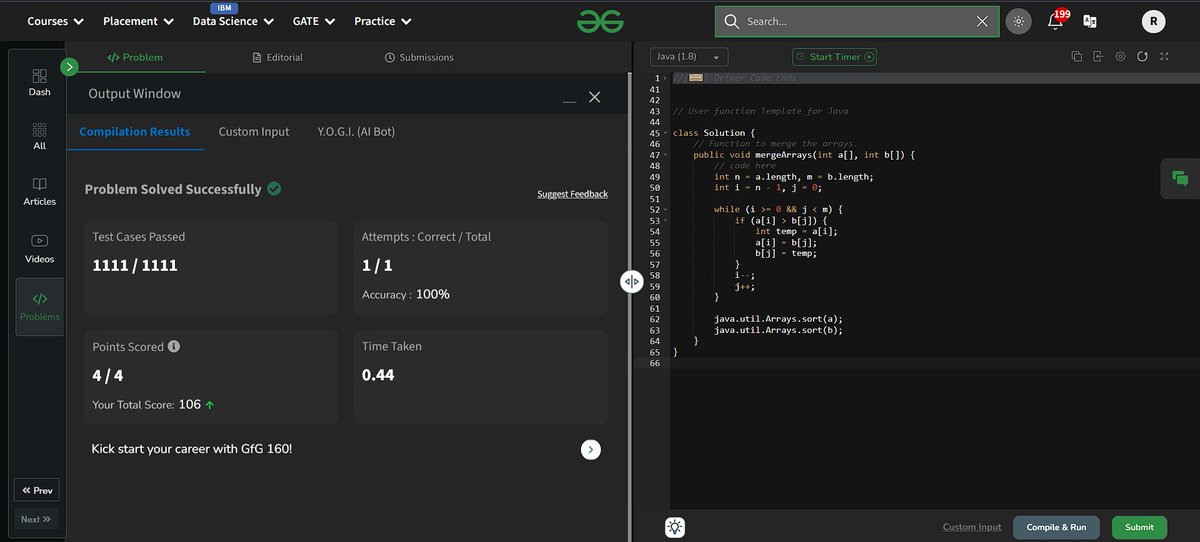
Task: Go to the Prev problem
Action: point(36,491)
